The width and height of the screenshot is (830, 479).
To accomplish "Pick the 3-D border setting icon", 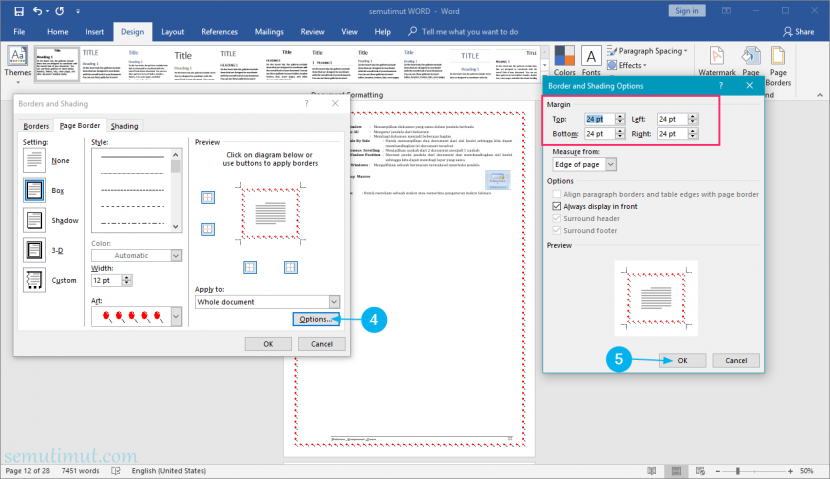I will [x=34, y=250].
